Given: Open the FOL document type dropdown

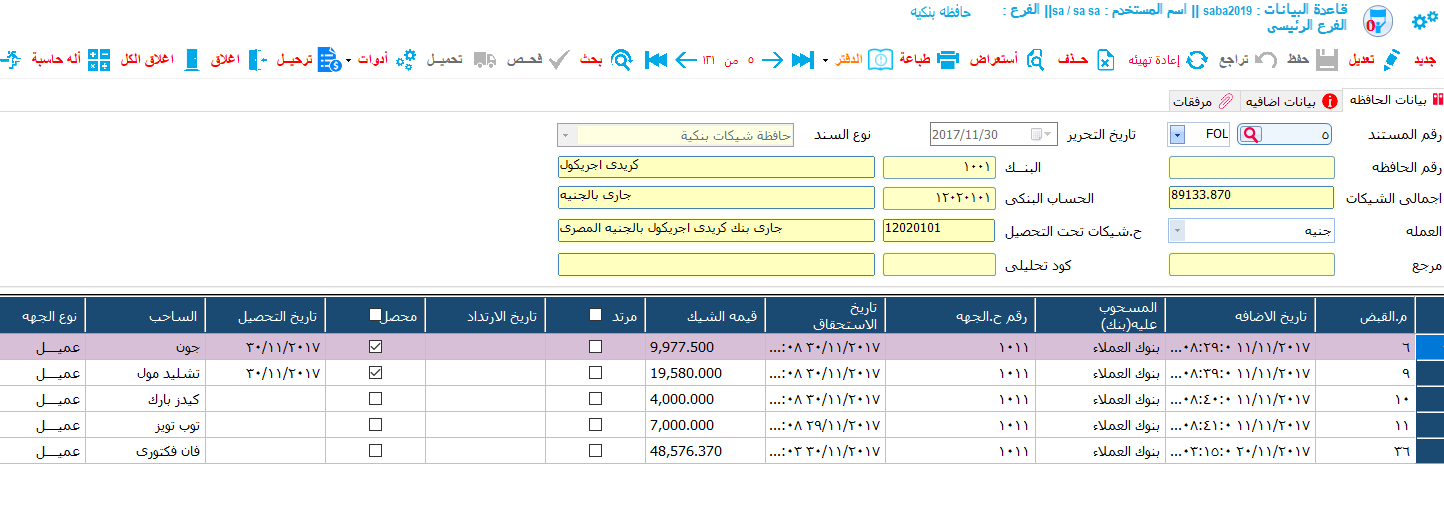Looking at the screenshot, I should pyautogui.click(x=1177, y=134).
